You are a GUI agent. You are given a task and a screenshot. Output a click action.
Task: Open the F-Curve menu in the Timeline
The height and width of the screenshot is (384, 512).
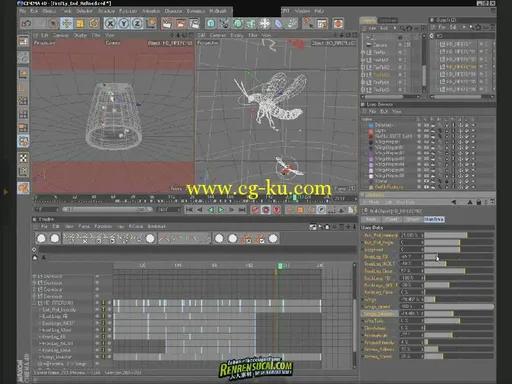[135, 226]
